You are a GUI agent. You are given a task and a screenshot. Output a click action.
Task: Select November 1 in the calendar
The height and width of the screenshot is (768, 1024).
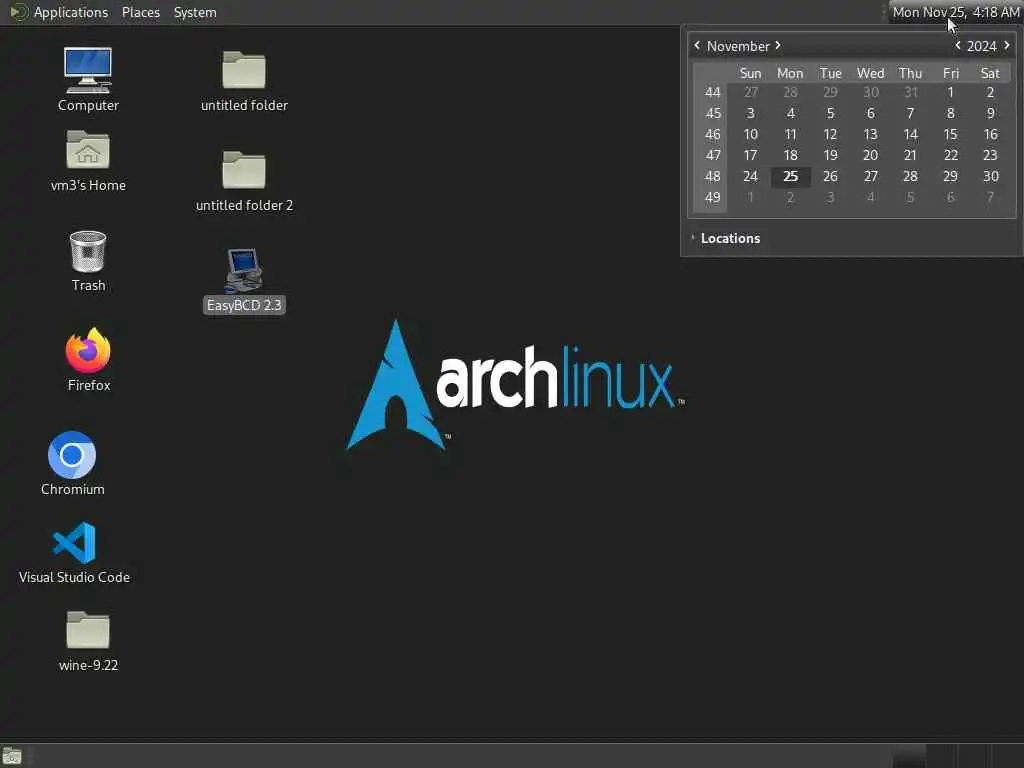coord(950,93)
